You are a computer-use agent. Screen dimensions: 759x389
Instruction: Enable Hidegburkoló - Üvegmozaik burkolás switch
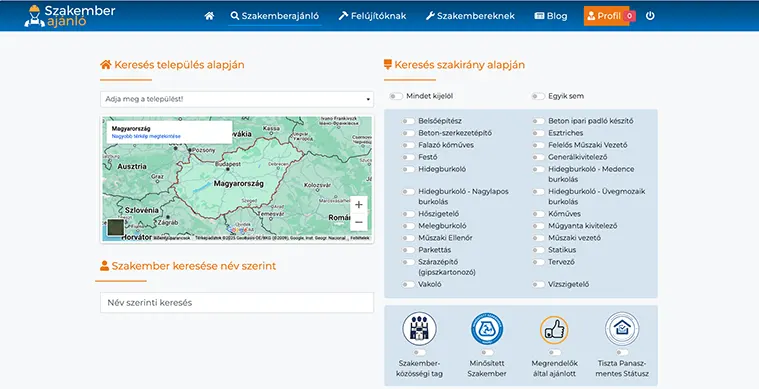pyautogui.click(x=538, y=192)
